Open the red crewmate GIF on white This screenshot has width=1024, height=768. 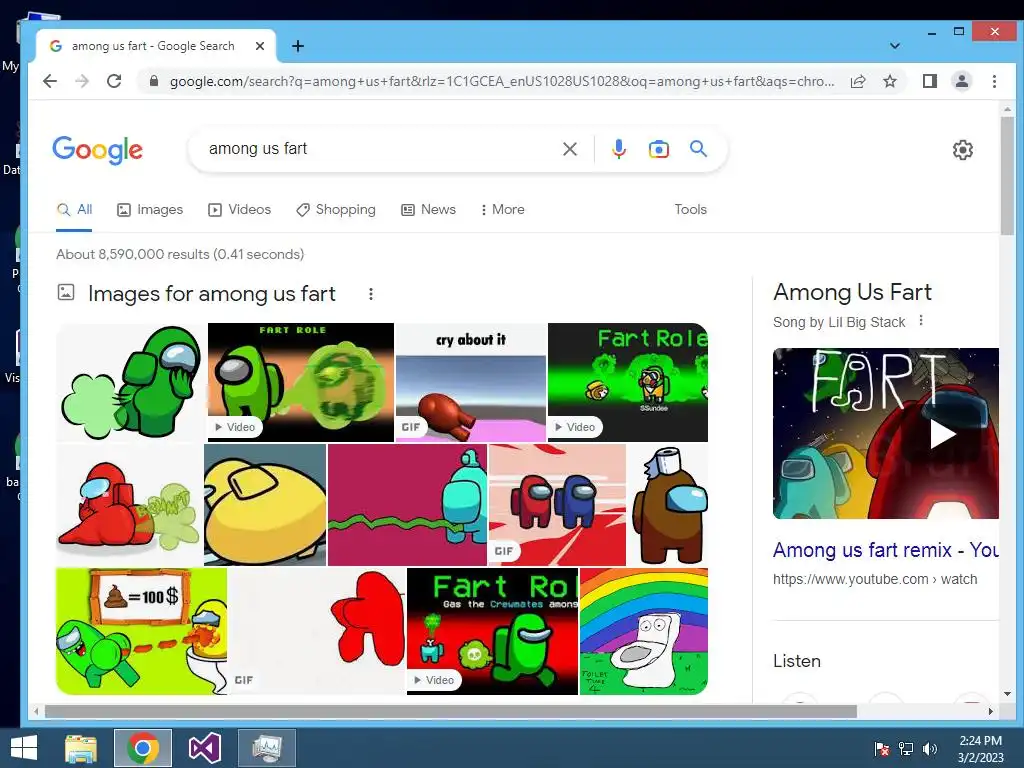[x=317, y=631]
